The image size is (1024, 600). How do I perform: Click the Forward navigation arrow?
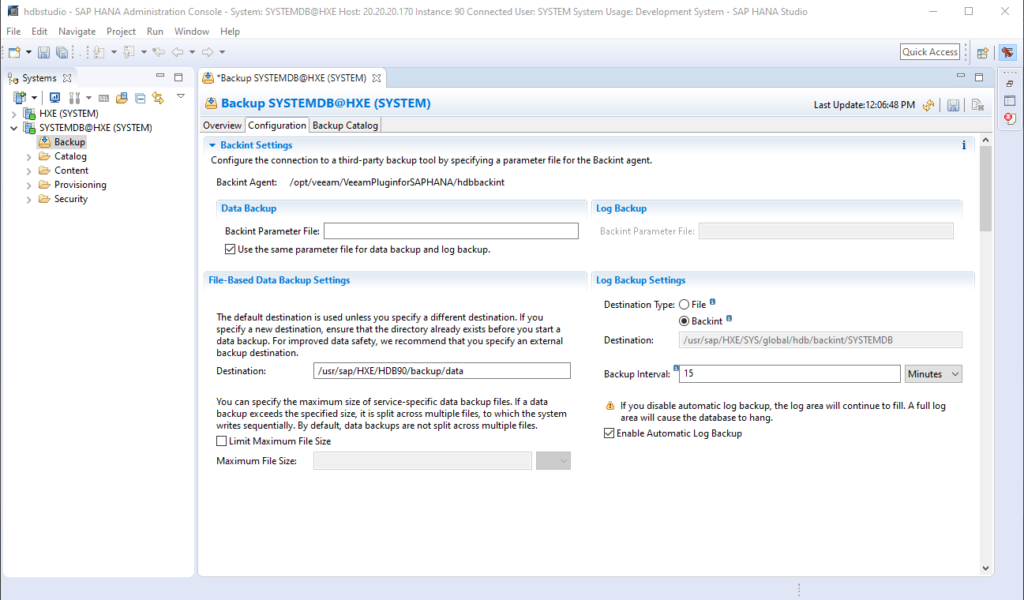[208, 52]
